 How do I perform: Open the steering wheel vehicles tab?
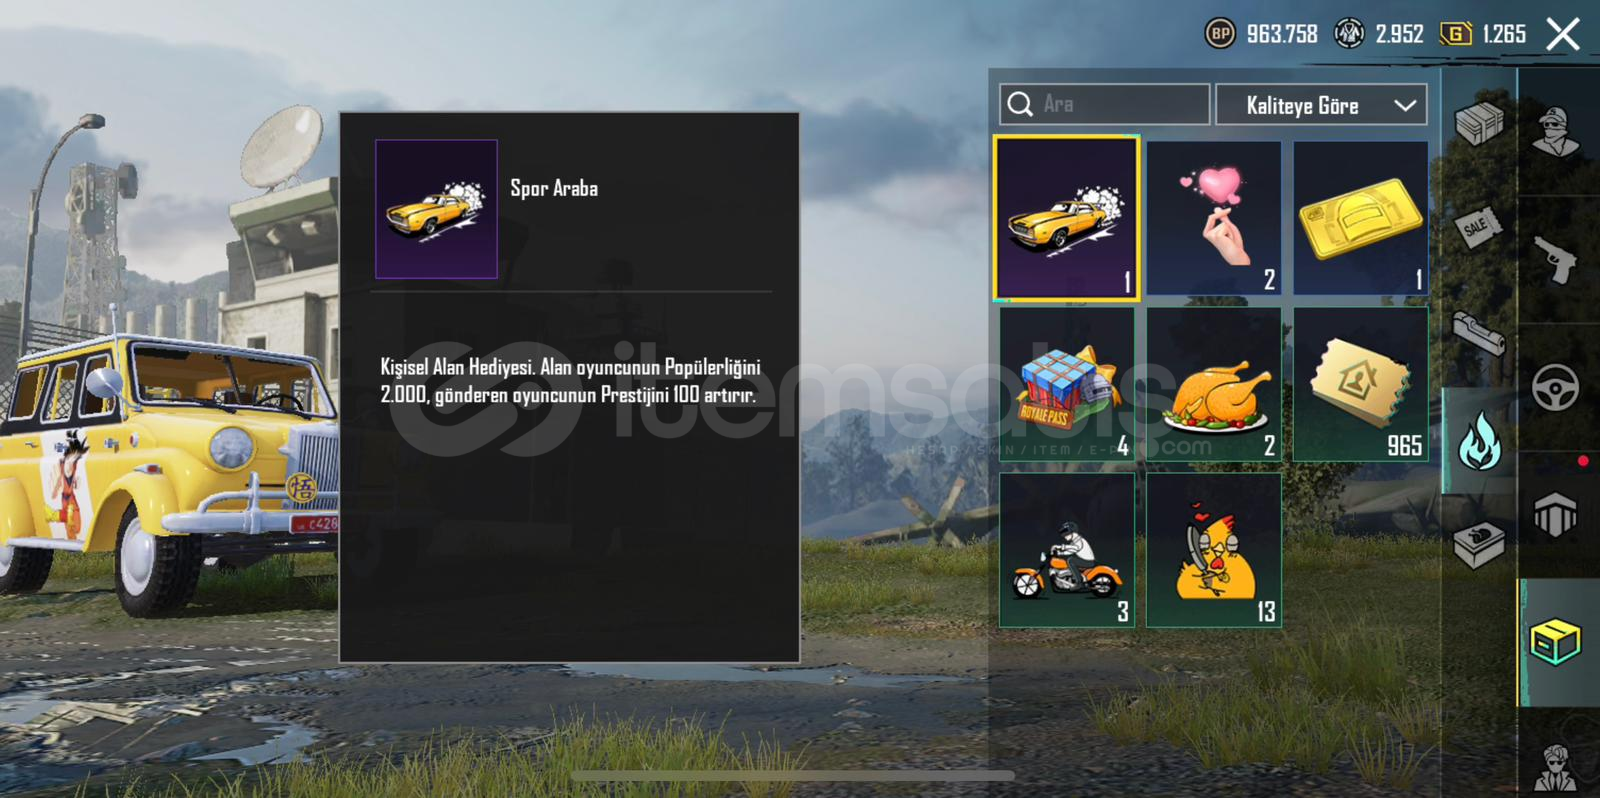(1556, 388)
